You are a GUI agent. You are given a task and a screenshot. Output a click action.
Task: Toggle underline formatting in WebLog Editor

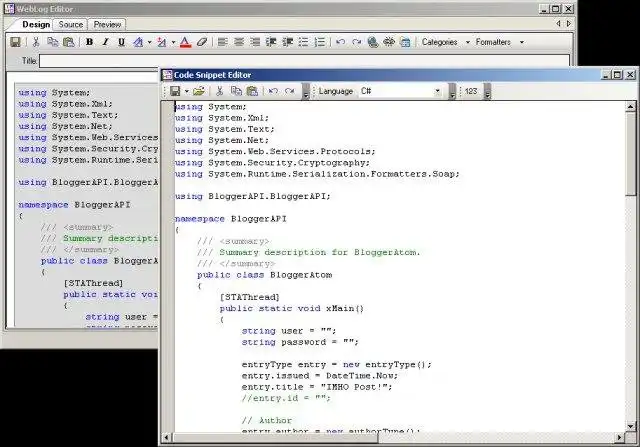[121, 42]
